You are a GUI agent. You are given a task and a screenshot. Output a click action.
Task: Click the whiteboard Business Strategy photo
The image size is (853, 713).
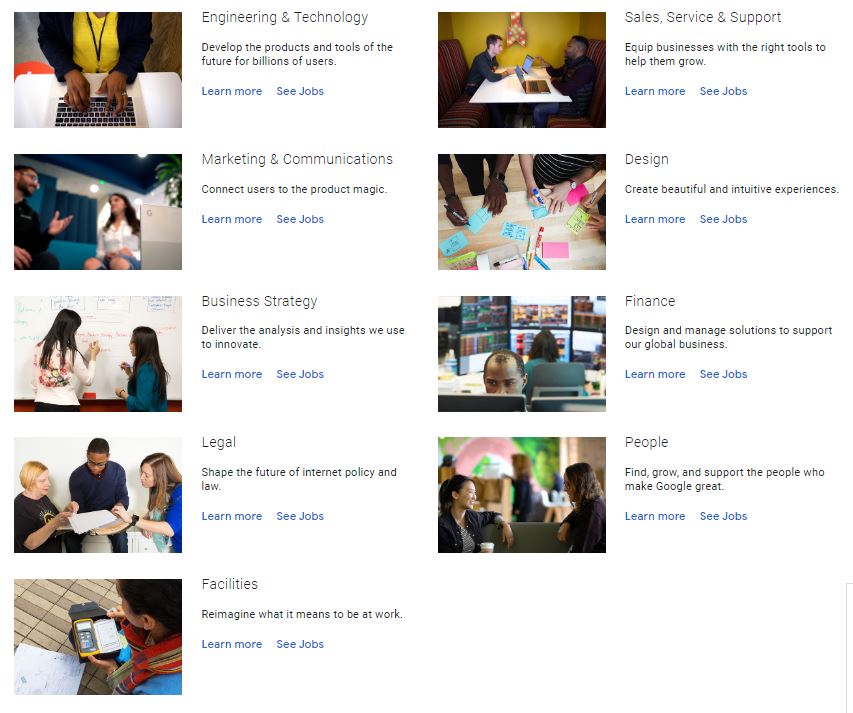[x=98, y=354]
